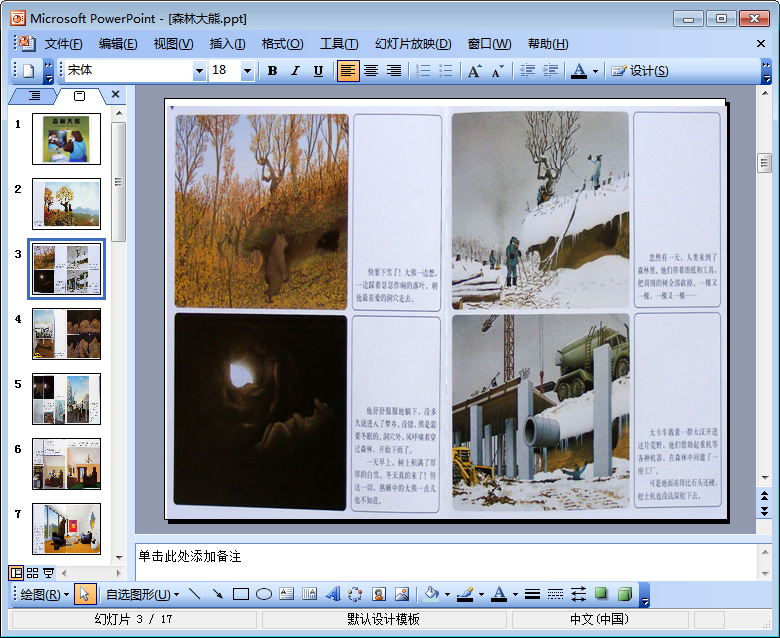780x638 pixels.
Task: Open formatting toolbar font color dropdown
Action: coord(595,71)
